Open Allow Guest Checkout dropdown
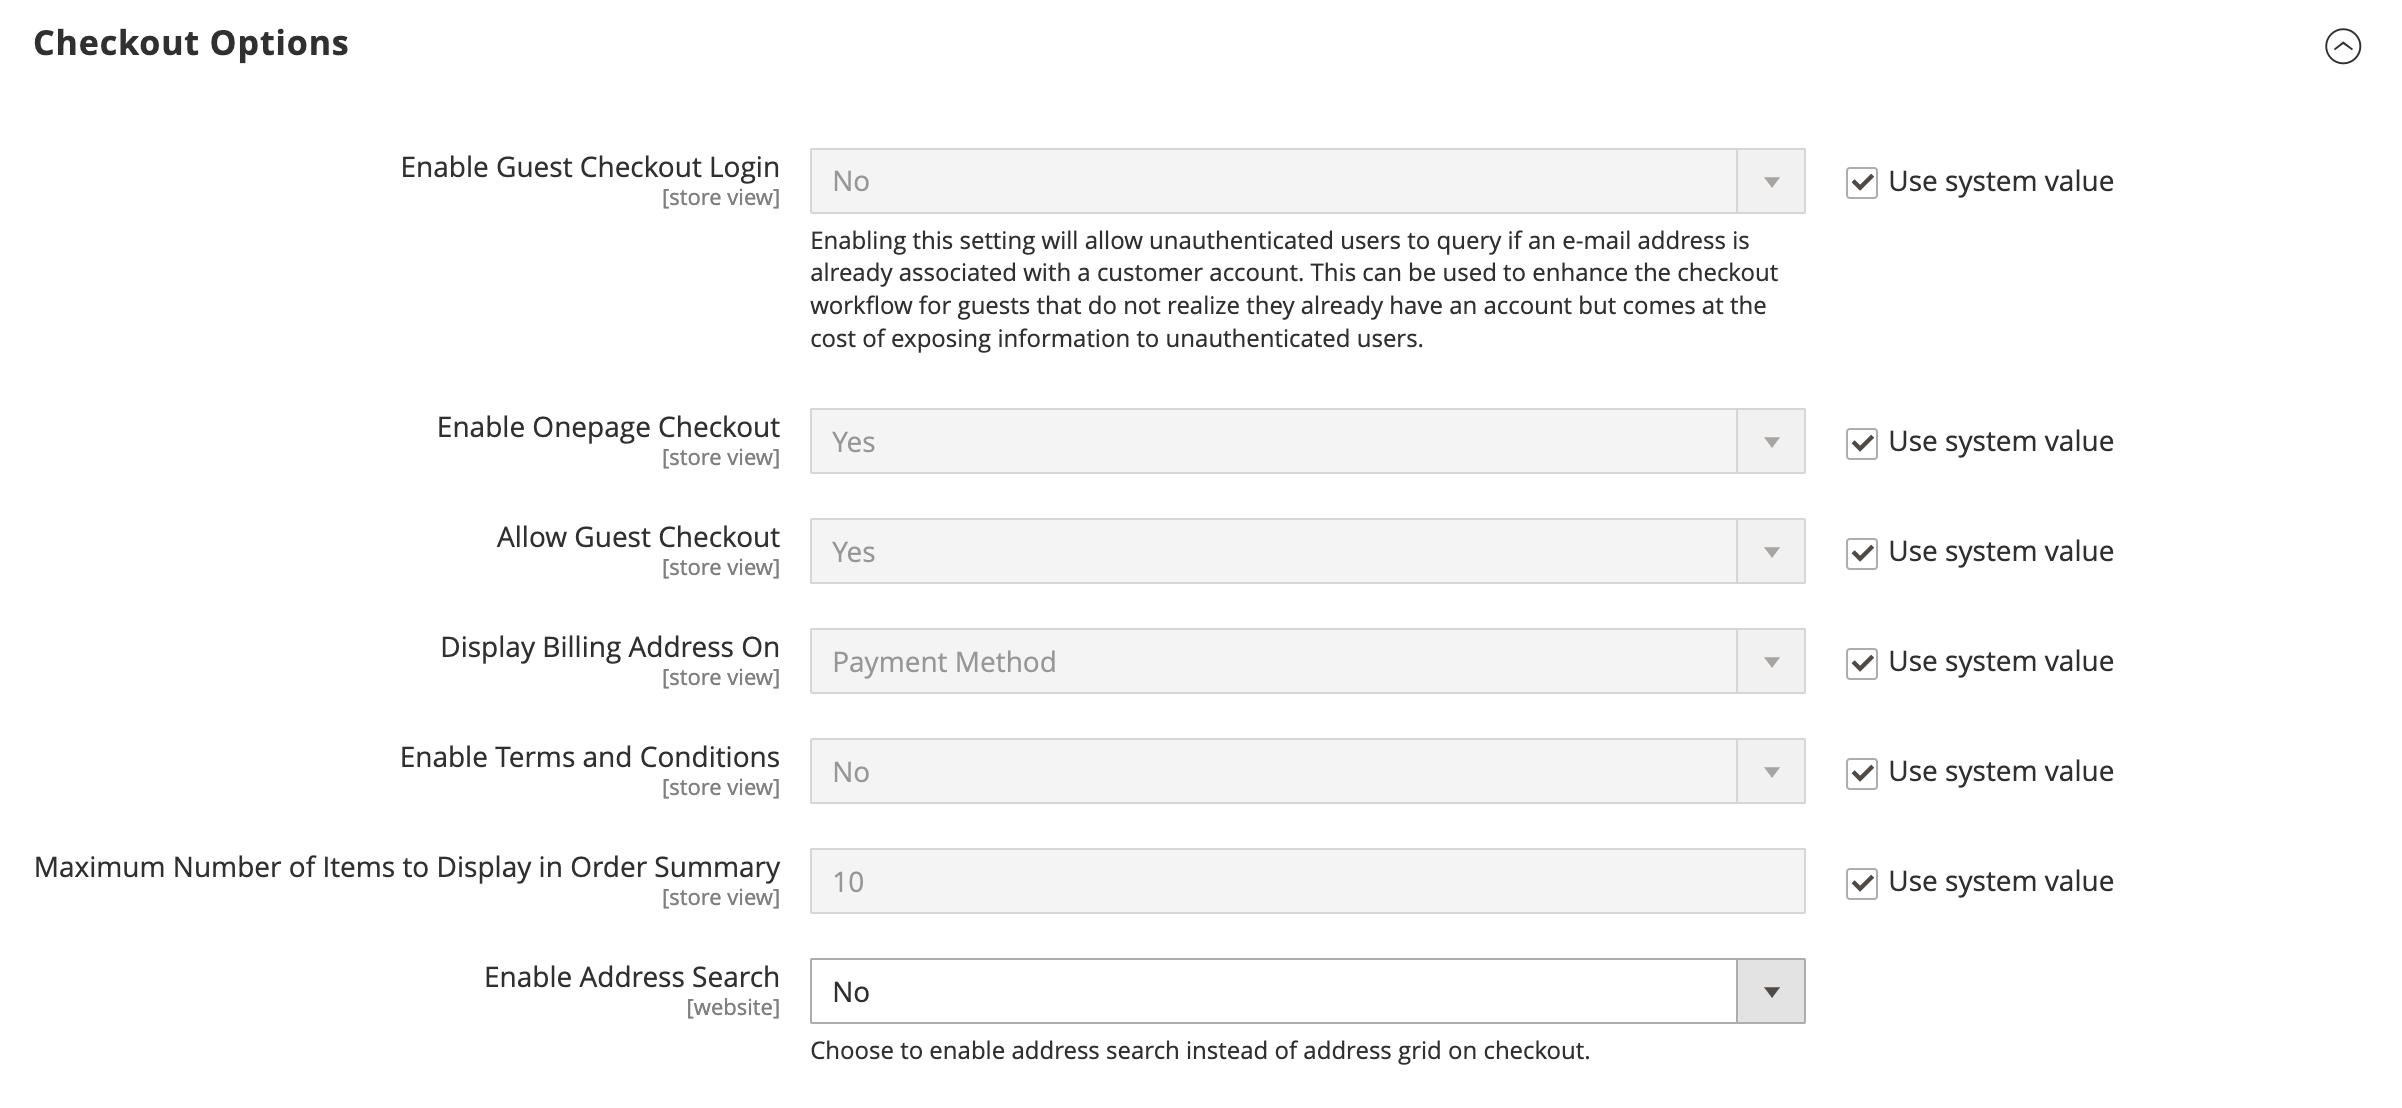This screenshot has height=1108, width=2402. click(1272, 551)
